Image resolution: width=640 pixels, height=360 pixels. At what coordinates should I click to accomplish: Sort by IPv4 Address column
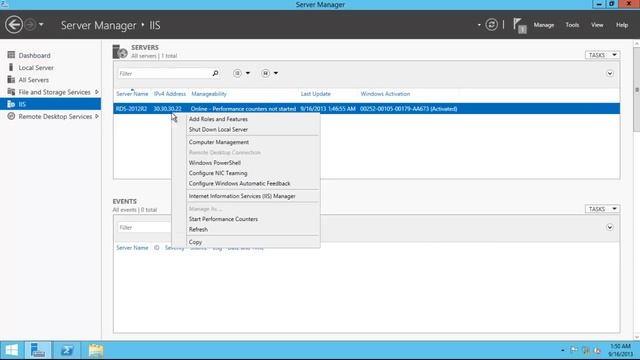tap(170, 94)
